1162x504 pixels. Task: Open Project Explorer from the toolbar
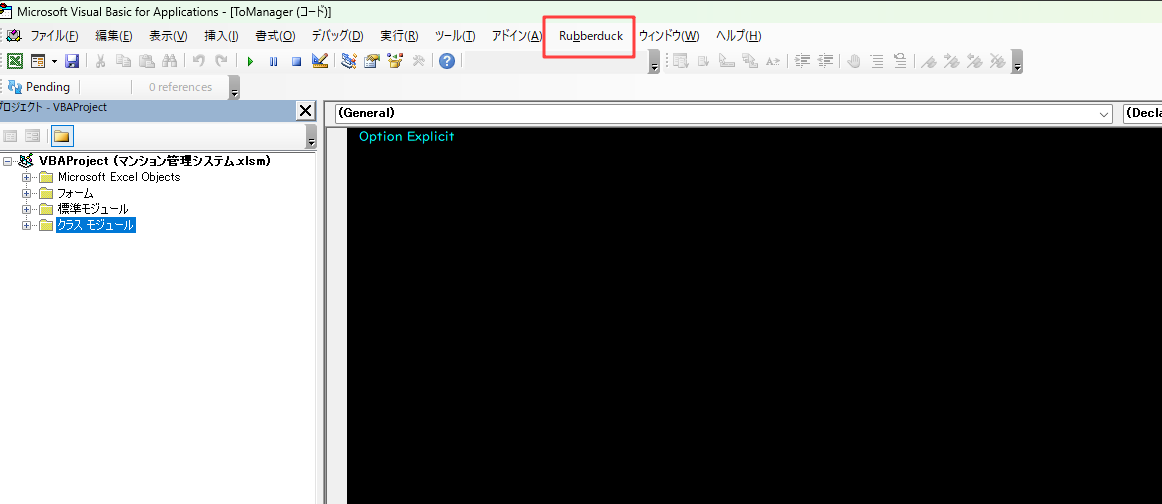coord(349,61)
